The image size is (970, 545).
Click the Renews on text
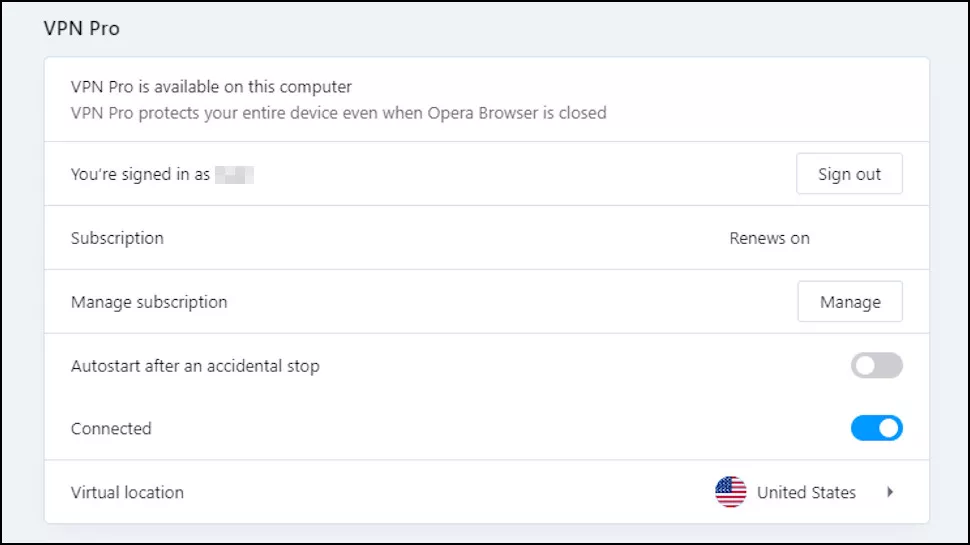click(769, 238)
